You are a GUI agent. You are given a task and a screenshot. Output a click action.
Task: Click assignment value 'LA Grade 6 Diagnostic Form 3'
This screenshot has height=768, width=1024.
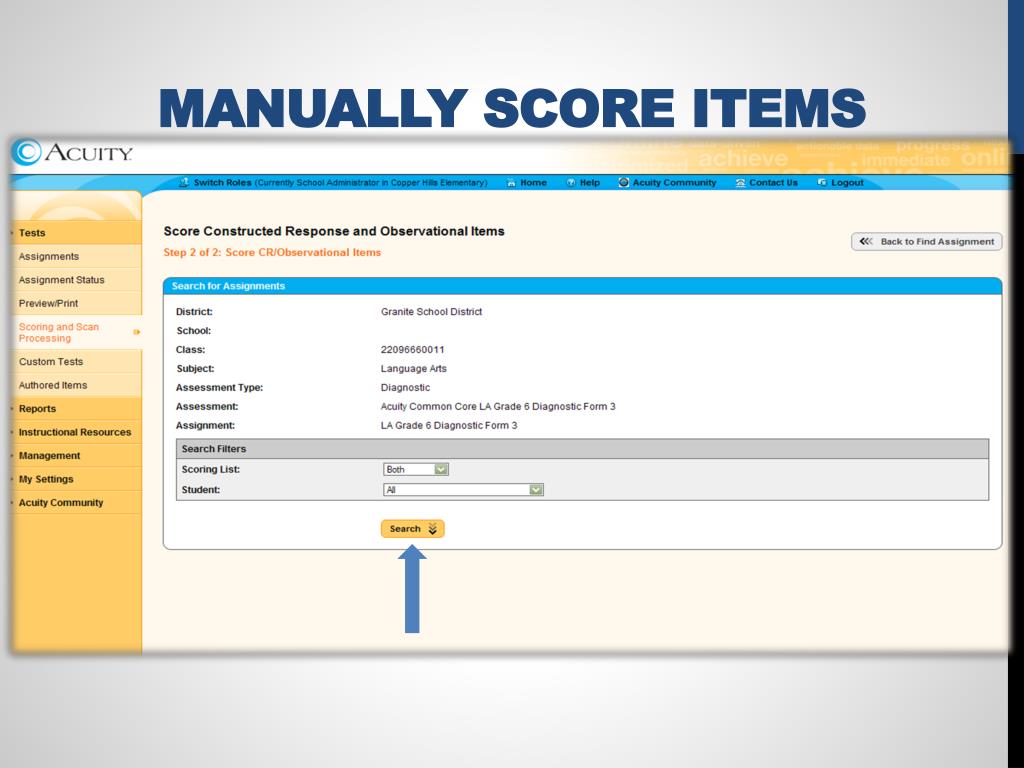click(449, 426)
